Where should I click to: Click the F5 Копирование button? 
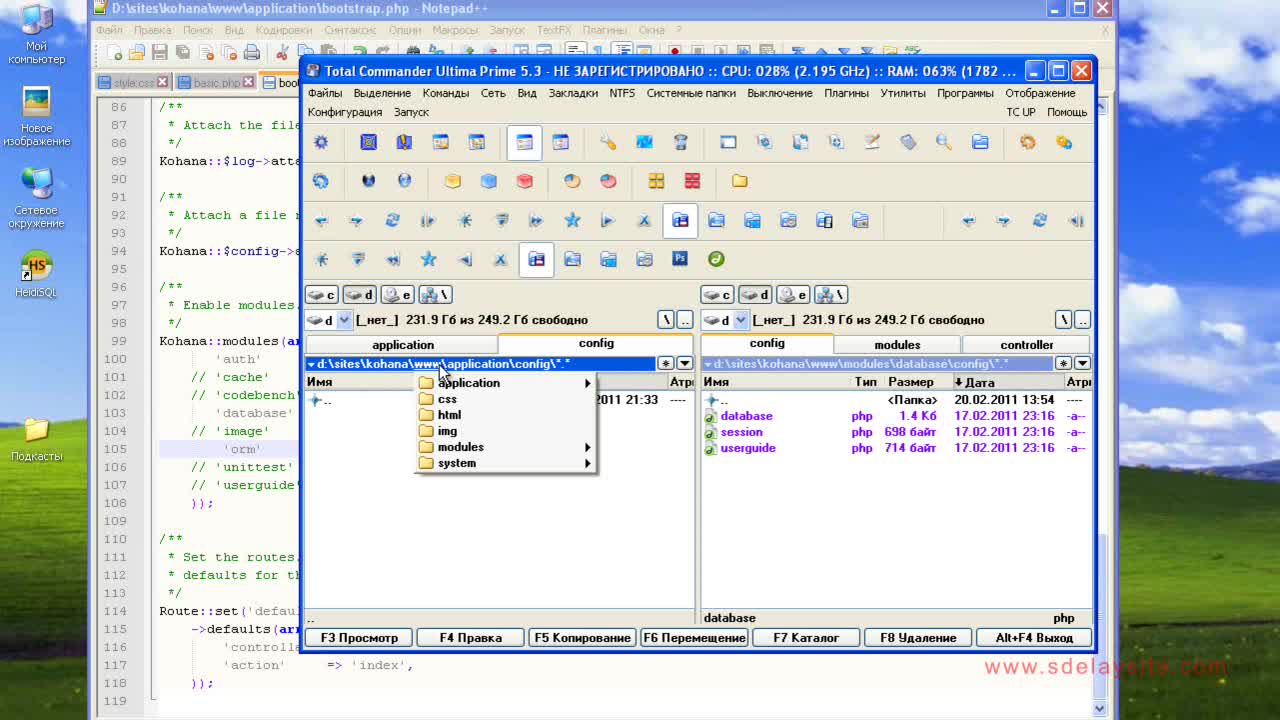[x=583, y=638]
